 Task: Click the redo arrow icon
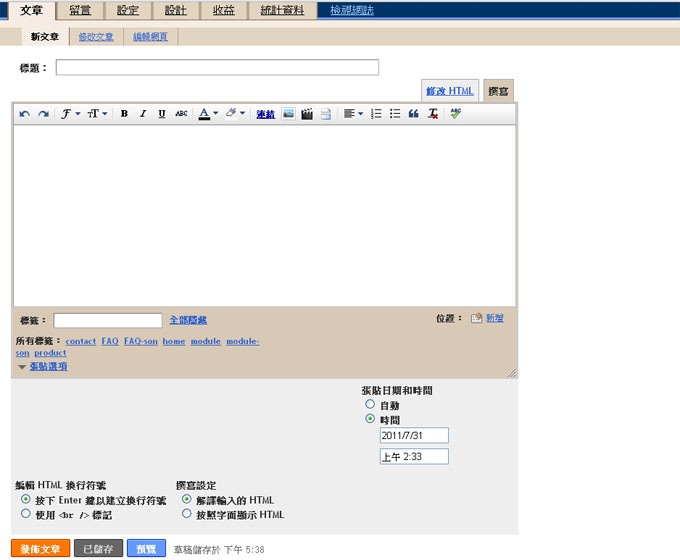43,114
